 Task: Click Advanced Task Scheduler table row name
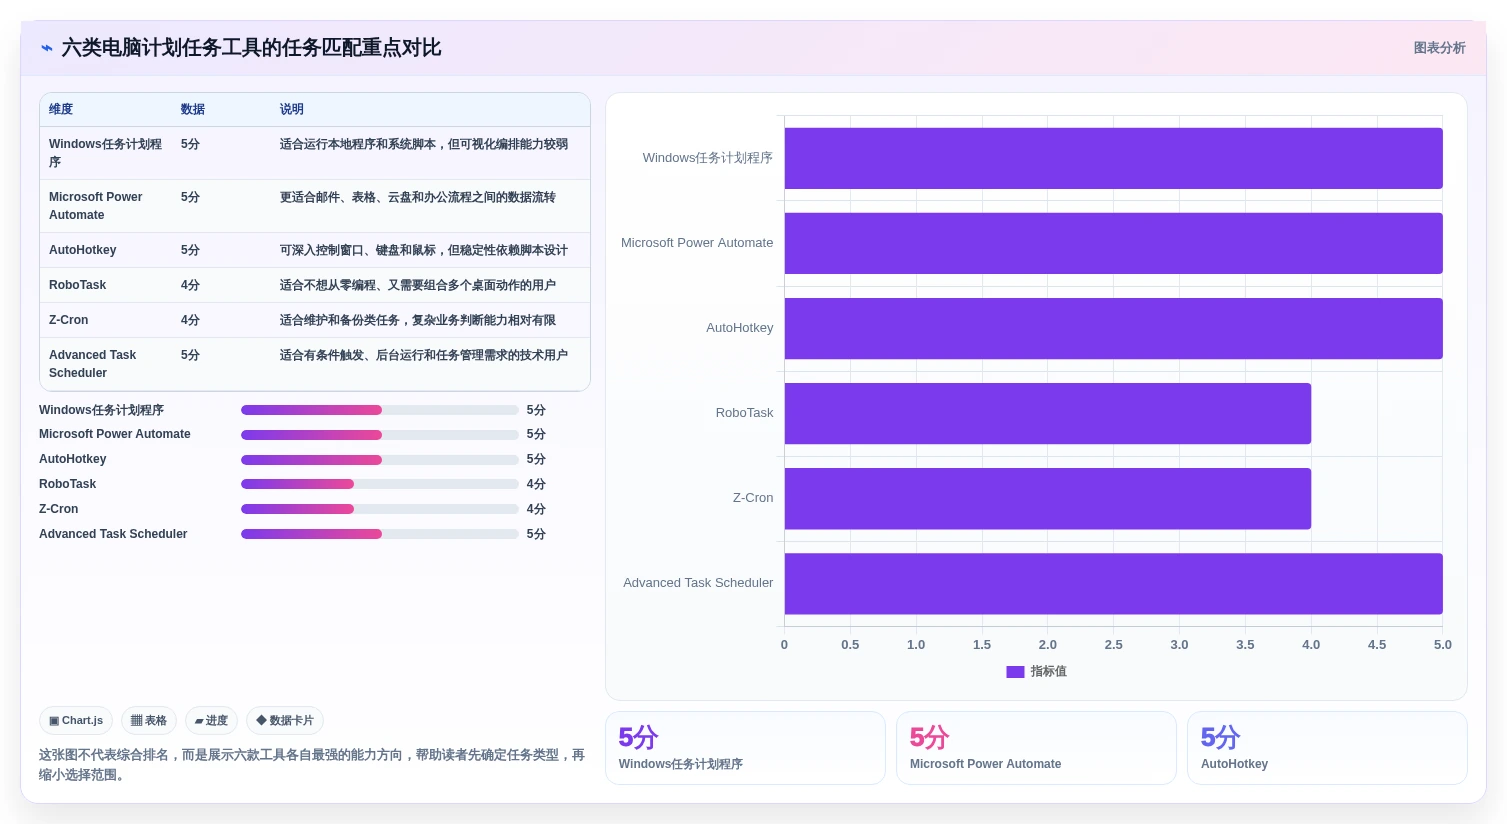93,364
